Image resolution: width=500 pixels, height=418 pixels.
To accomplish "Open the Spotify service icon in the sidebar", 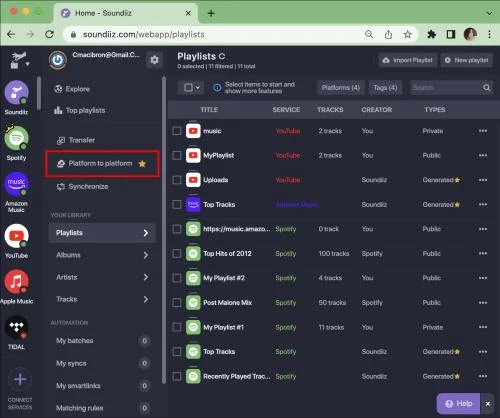I will 16,138.
